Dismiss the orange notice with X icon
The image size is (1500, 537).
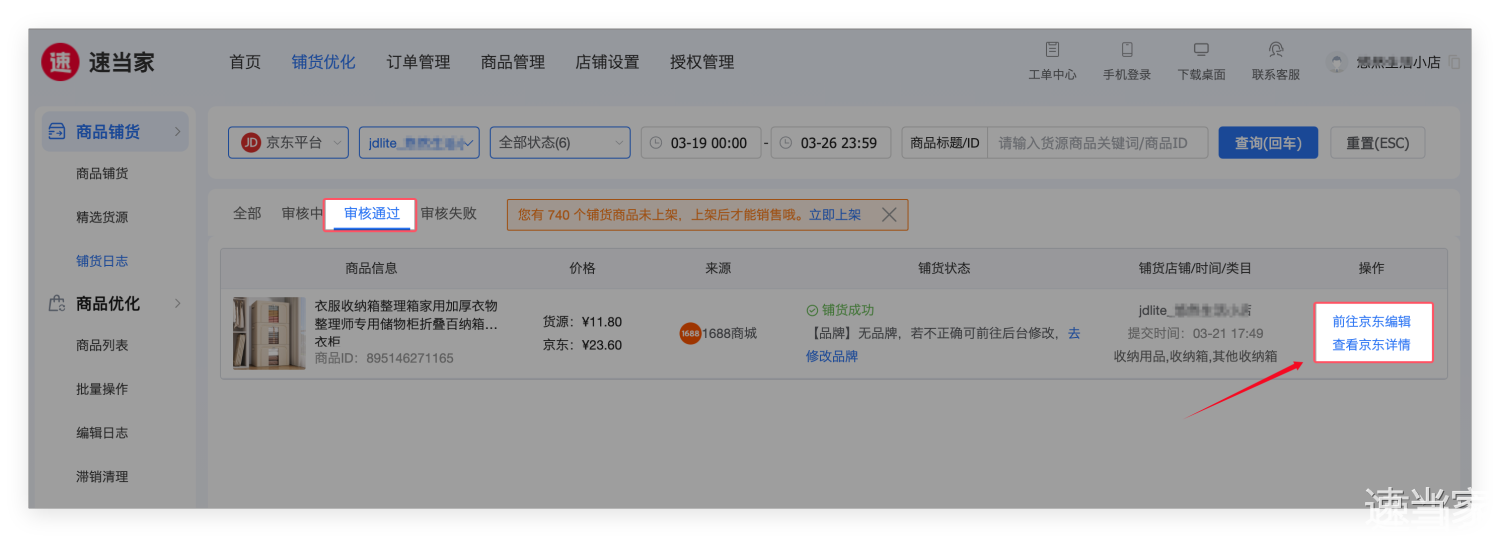pyautogui.click(x=888, y=214)
